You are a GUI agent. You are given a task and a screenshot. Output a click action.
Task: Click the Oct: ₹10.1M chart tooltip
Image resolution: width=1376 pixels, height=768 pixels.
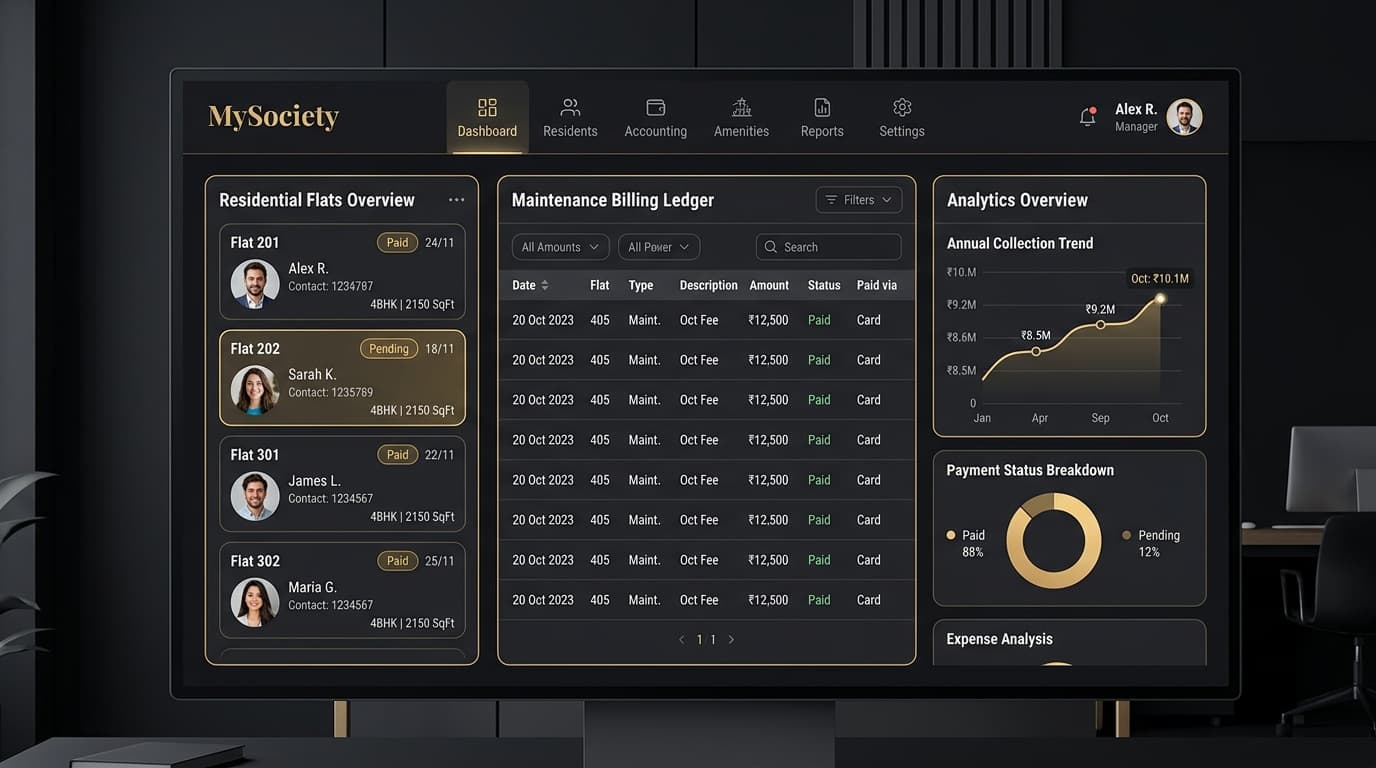tap(1160, 279)
